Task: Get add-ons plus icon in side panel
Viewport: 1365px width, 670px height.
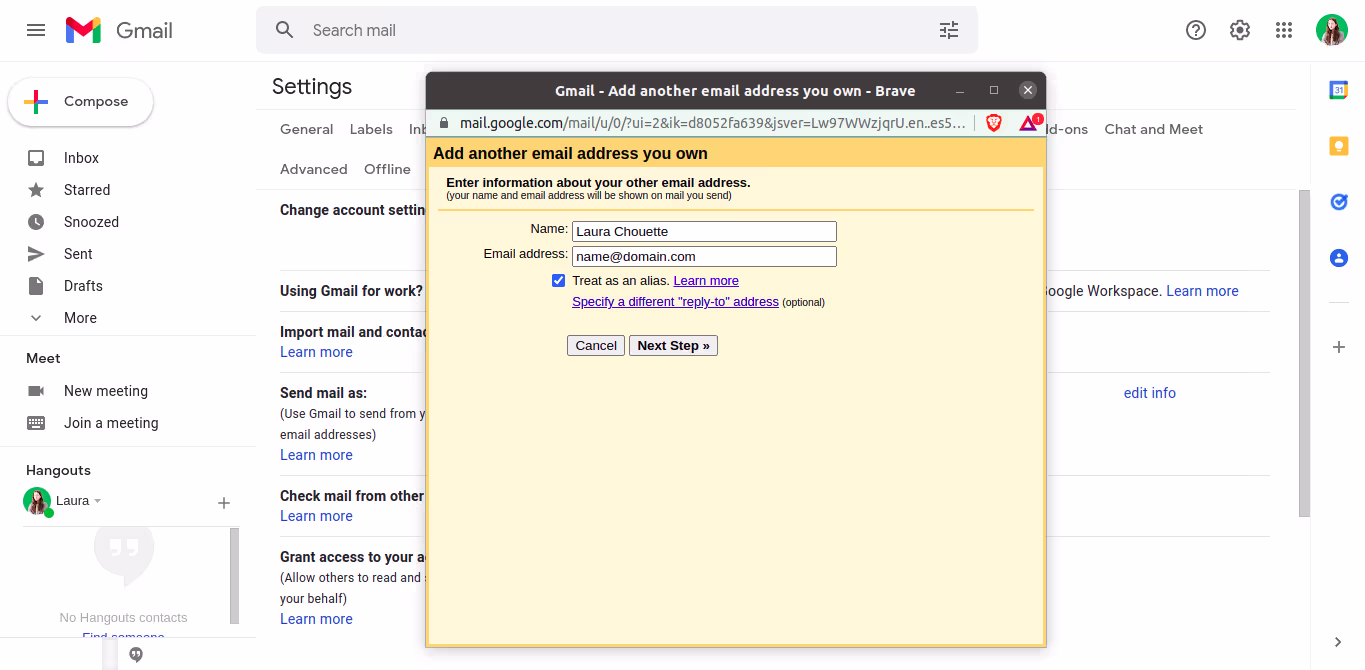Action: 1338,347
